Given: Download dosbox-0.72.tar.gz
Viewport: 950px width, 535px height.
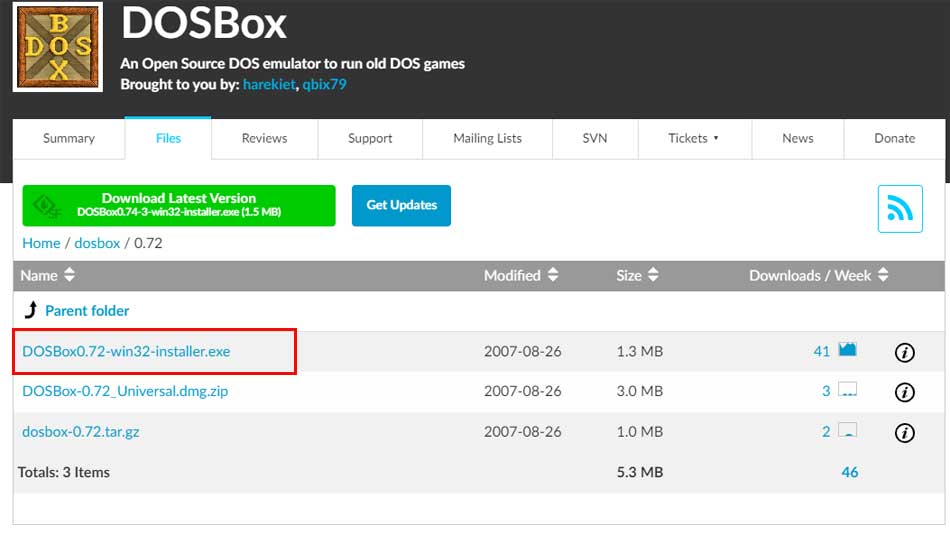Looking at the screenshot, I should pos(81,432).
